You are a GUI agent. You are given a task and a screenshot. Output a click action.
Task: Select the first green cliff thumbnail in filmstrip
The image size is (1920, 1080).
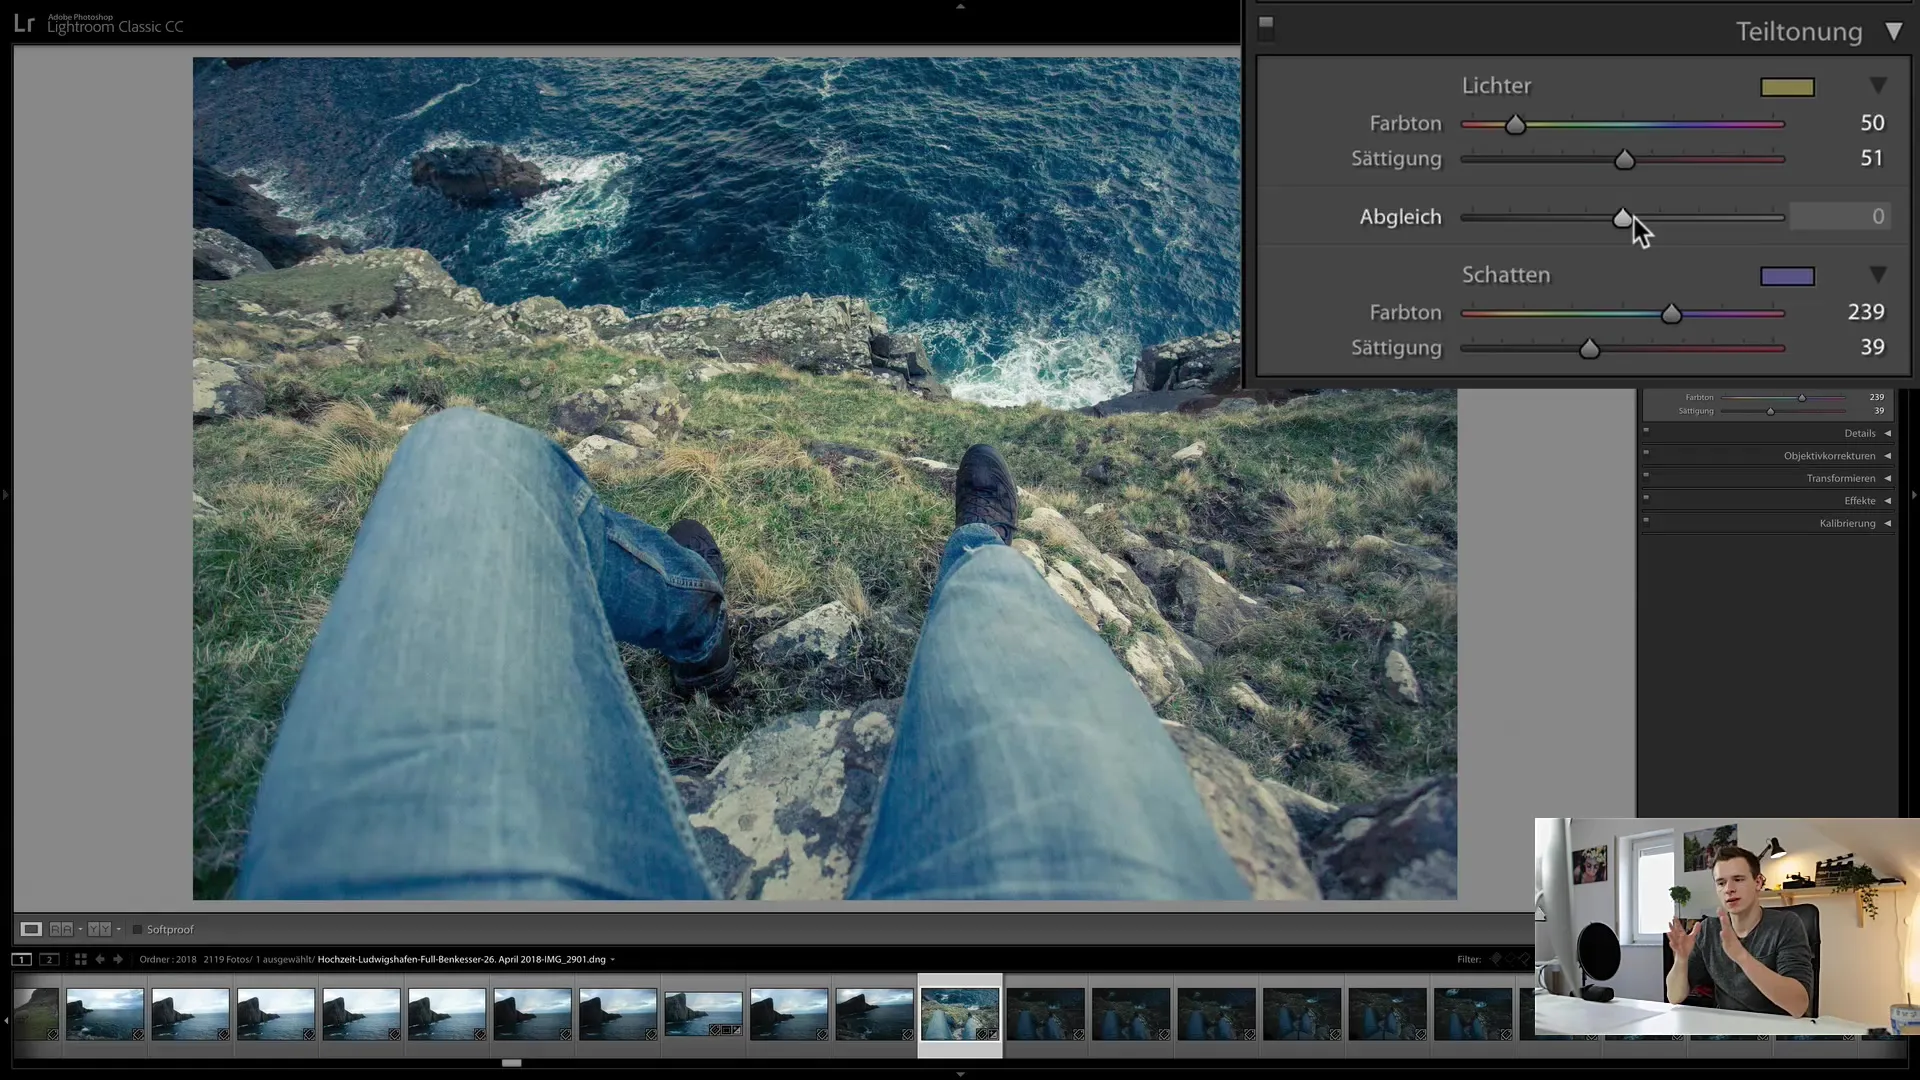36,1014
